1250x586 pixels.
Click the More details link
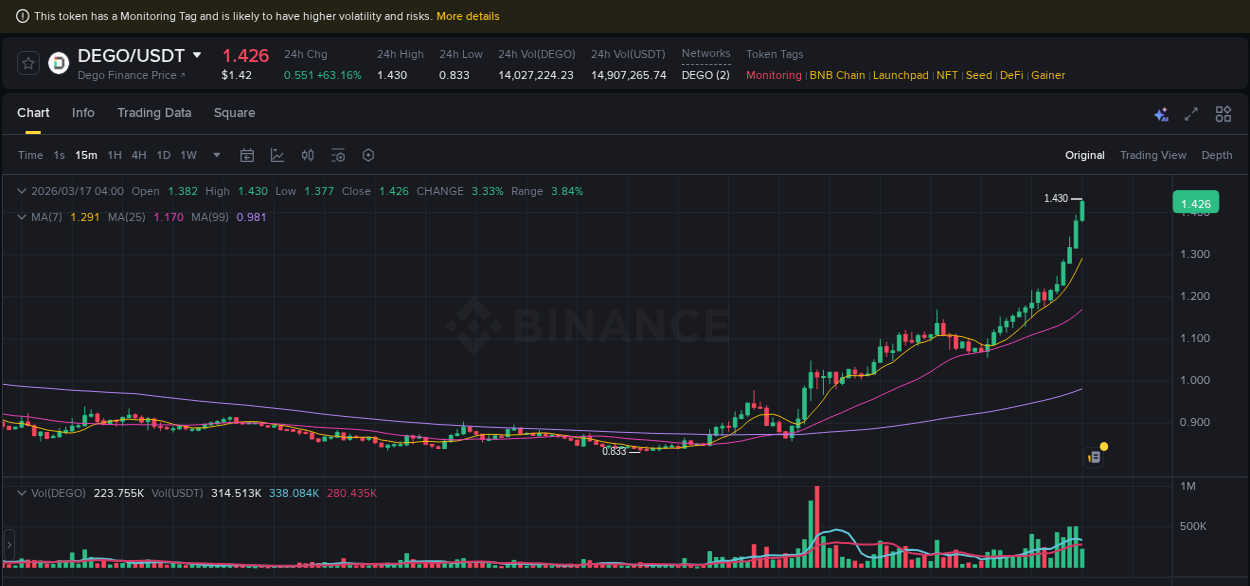pyautogui.click(x=468, y=16)
